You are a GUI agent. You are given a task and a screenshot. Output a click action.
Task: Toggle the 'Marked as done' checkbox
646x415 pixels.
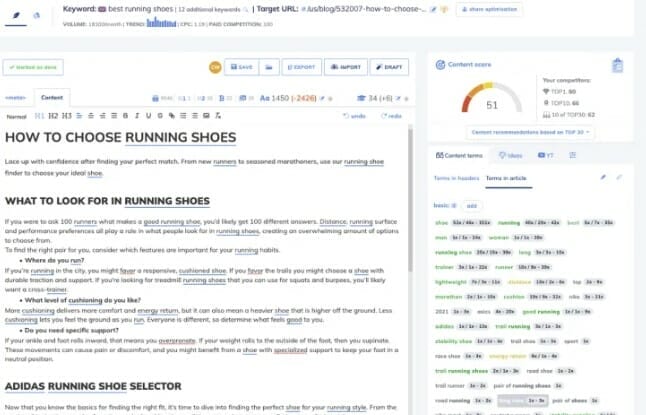(x=33, y=67)
